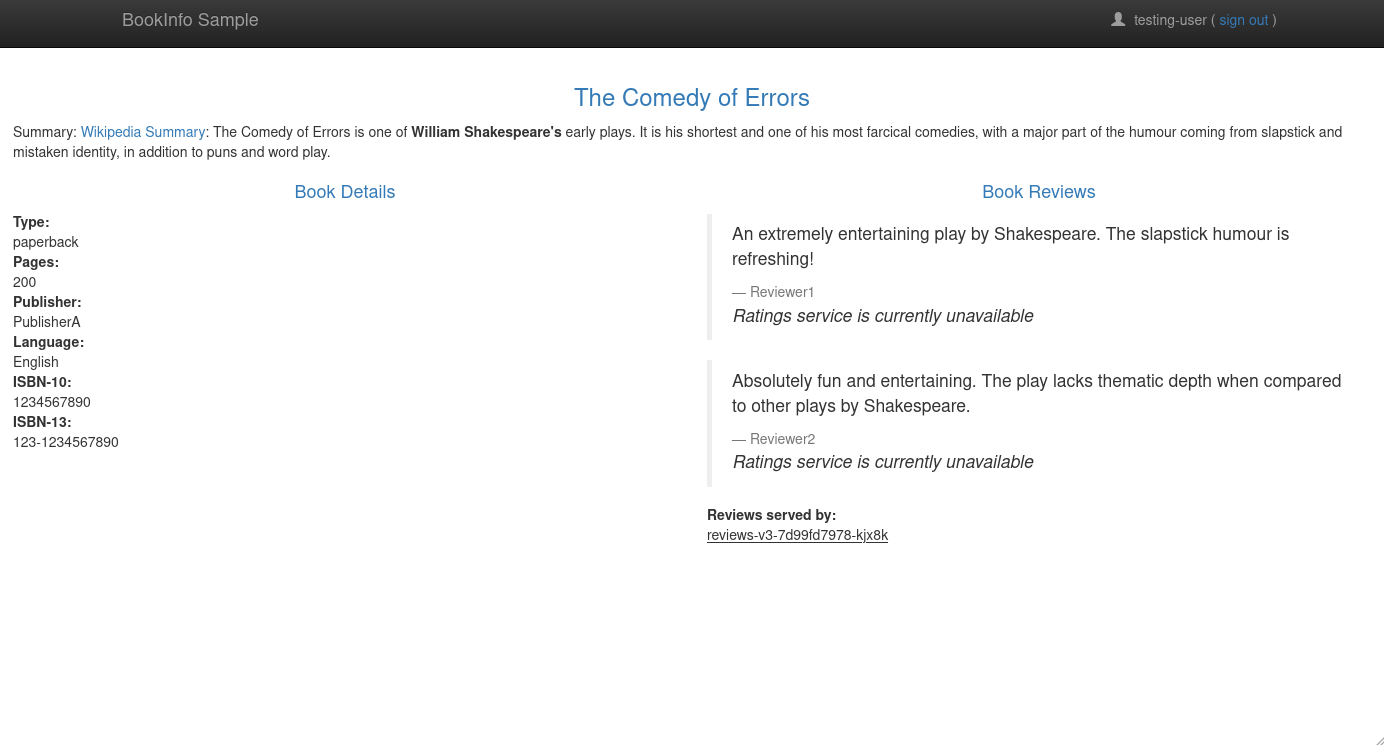Select the ISBN-13: label

pos(42,422)
